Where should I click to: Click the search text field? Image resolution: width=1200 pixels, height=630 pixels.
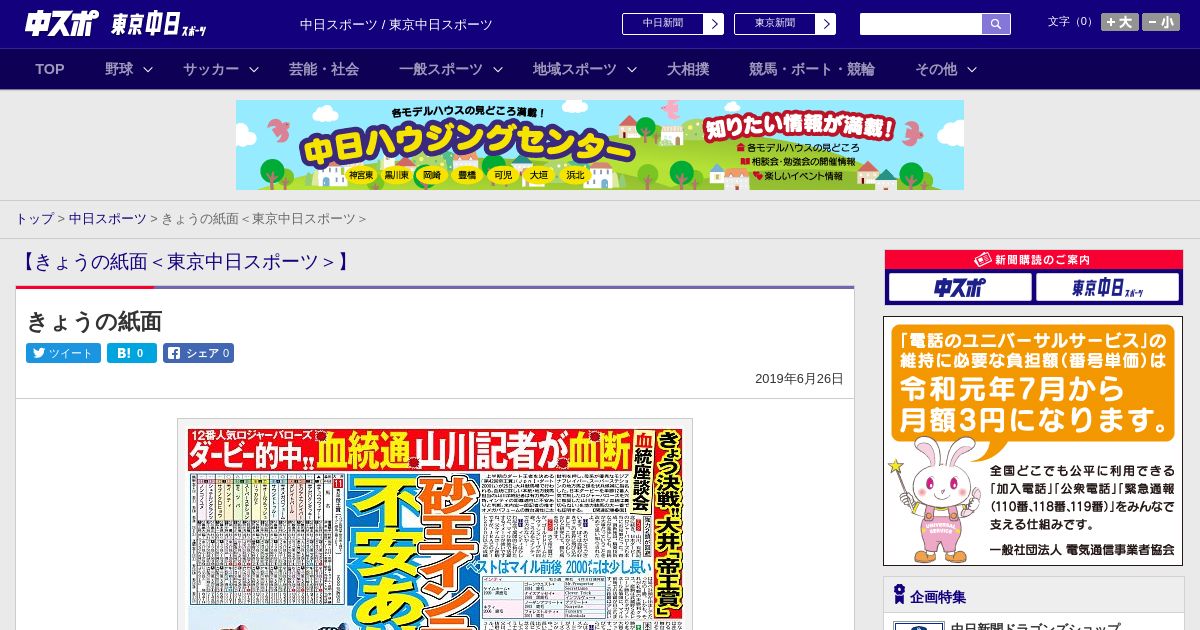pyautogui.click(x=921, y=24)
